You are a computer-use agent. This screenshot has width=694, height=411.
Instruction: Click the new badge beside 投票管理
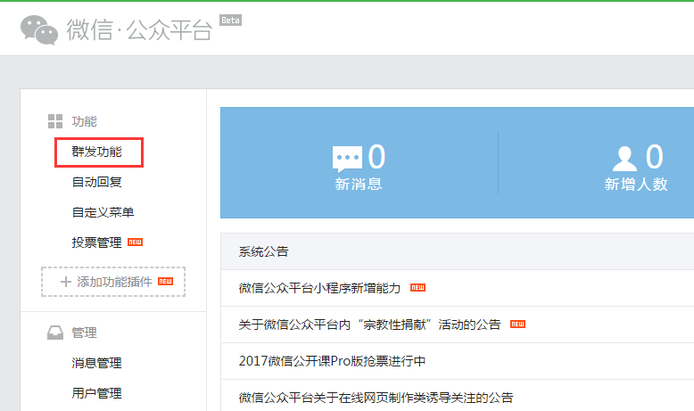pyautogui.click(x=135, y=242)
